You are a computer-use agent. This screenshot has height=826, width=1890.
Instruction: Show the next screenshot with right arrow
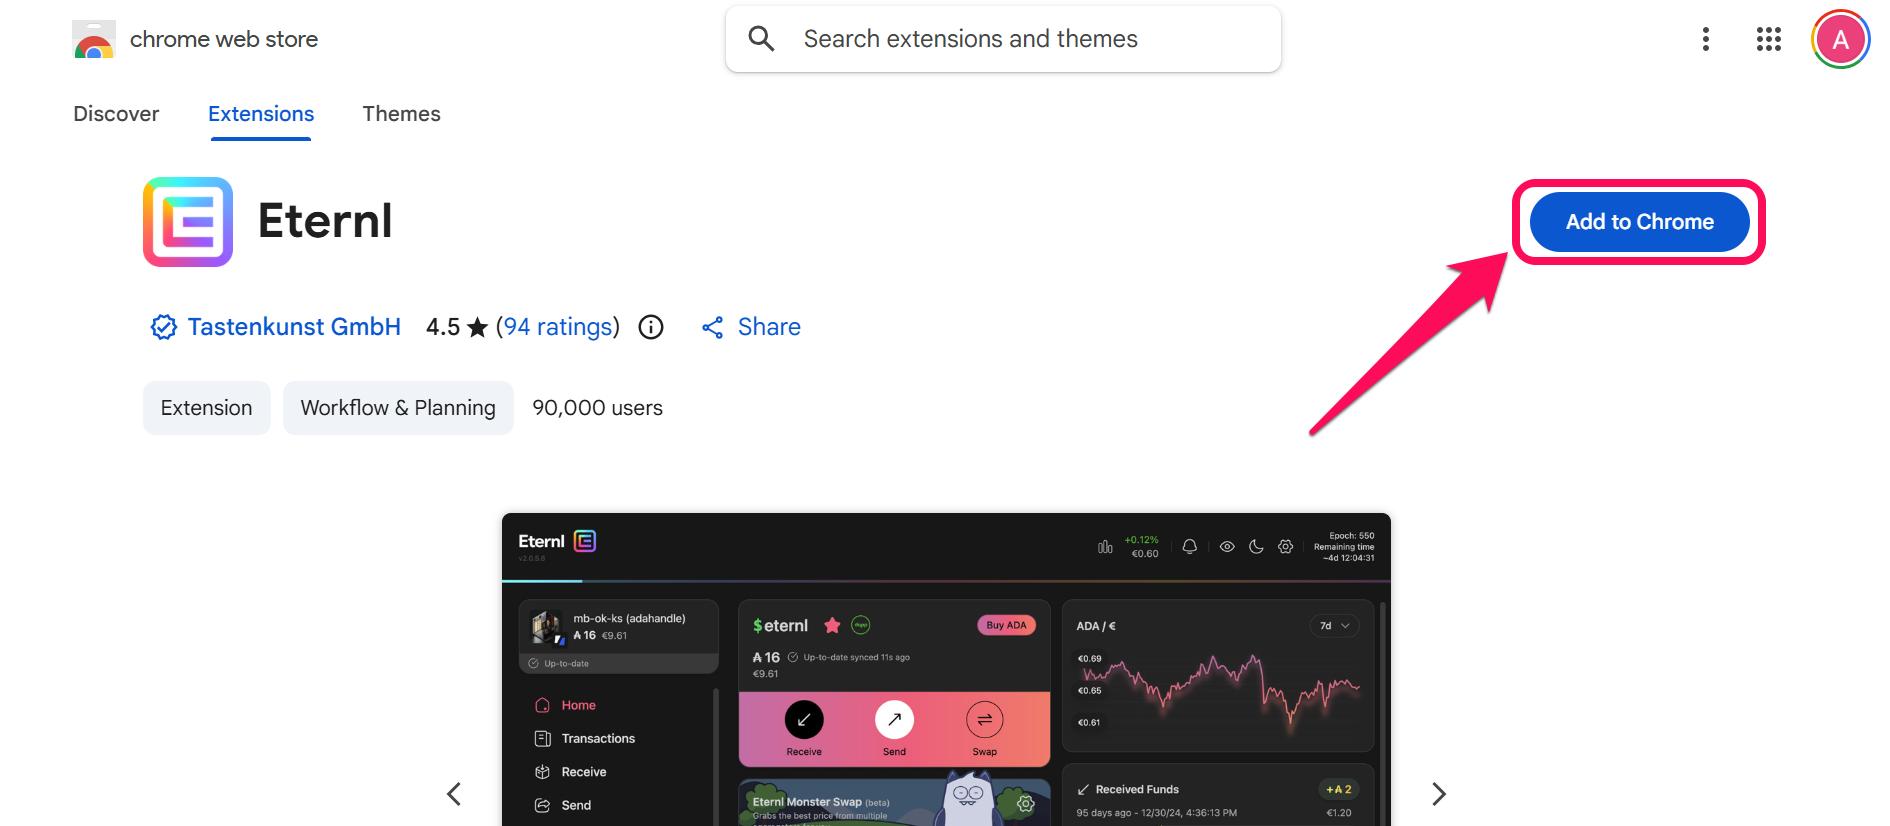point(1439,794)
